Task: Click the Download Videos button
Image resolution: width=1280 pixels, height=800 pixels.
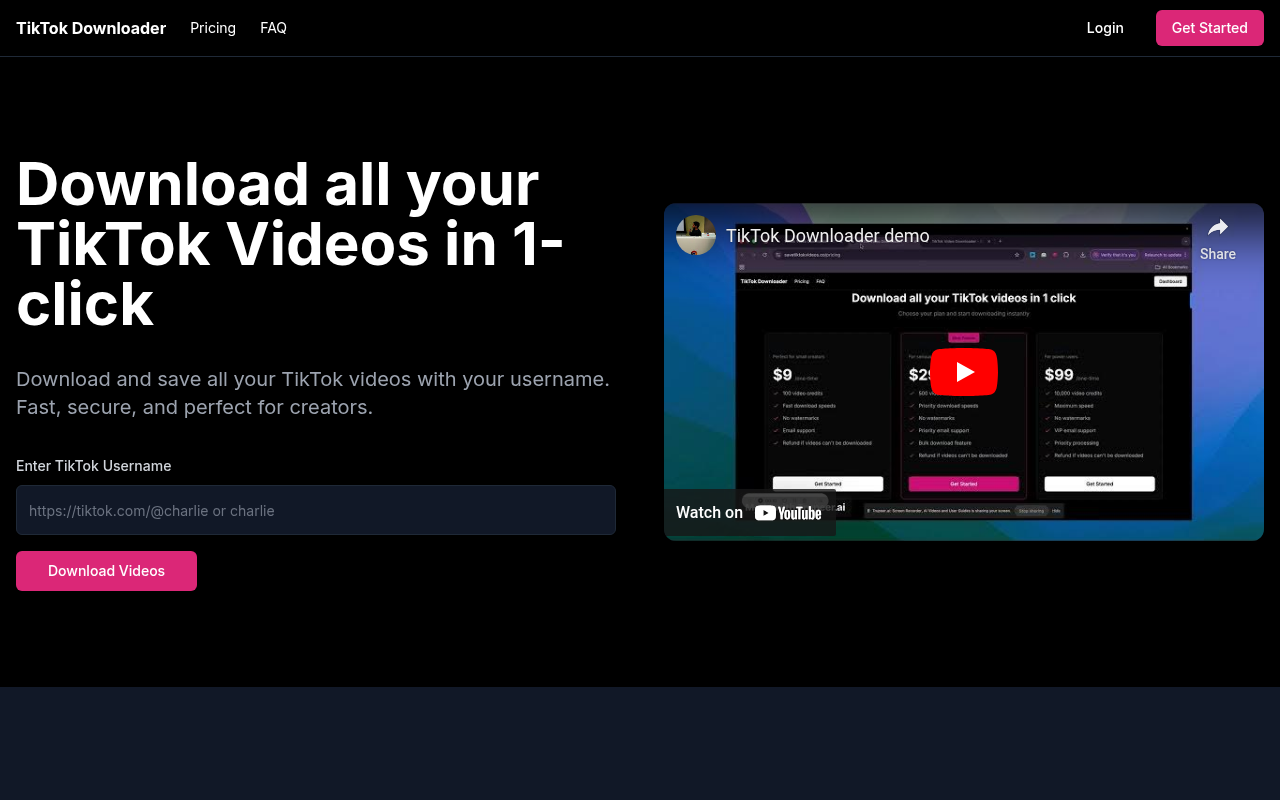Action: 106,571
